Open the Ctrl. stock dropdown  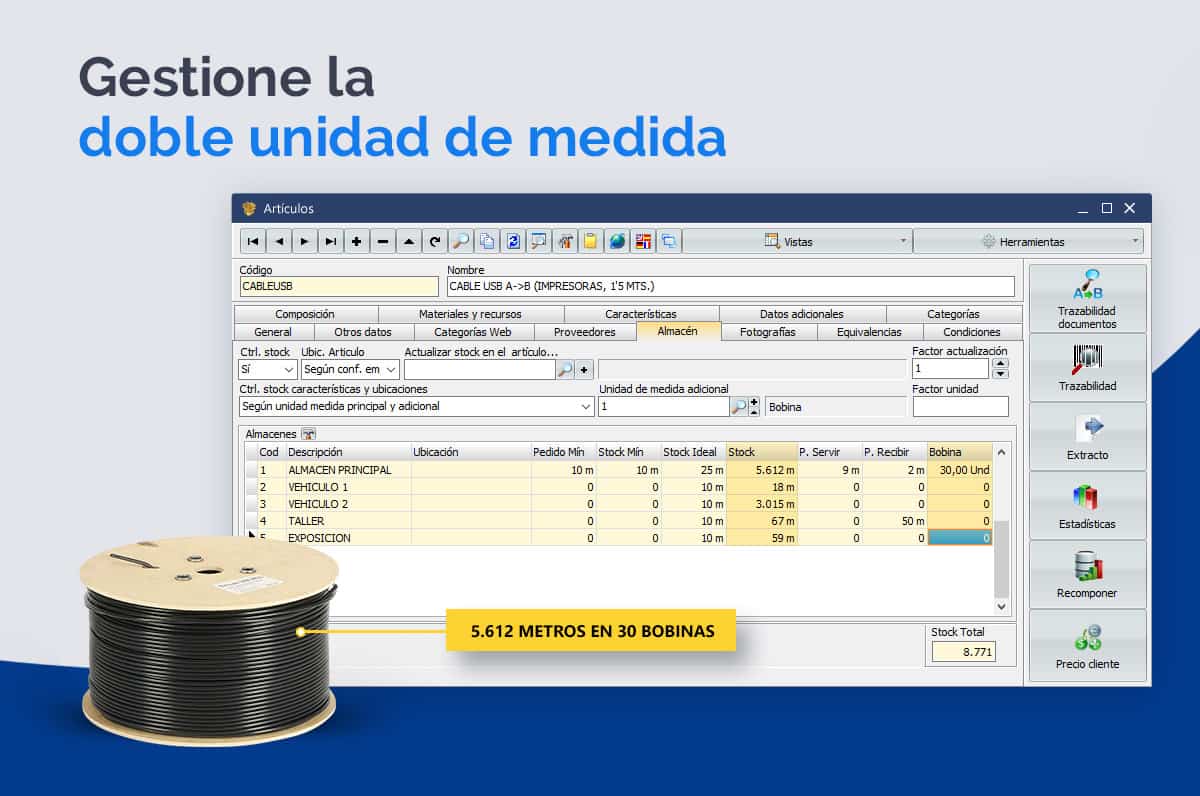[x=268, y=370]
